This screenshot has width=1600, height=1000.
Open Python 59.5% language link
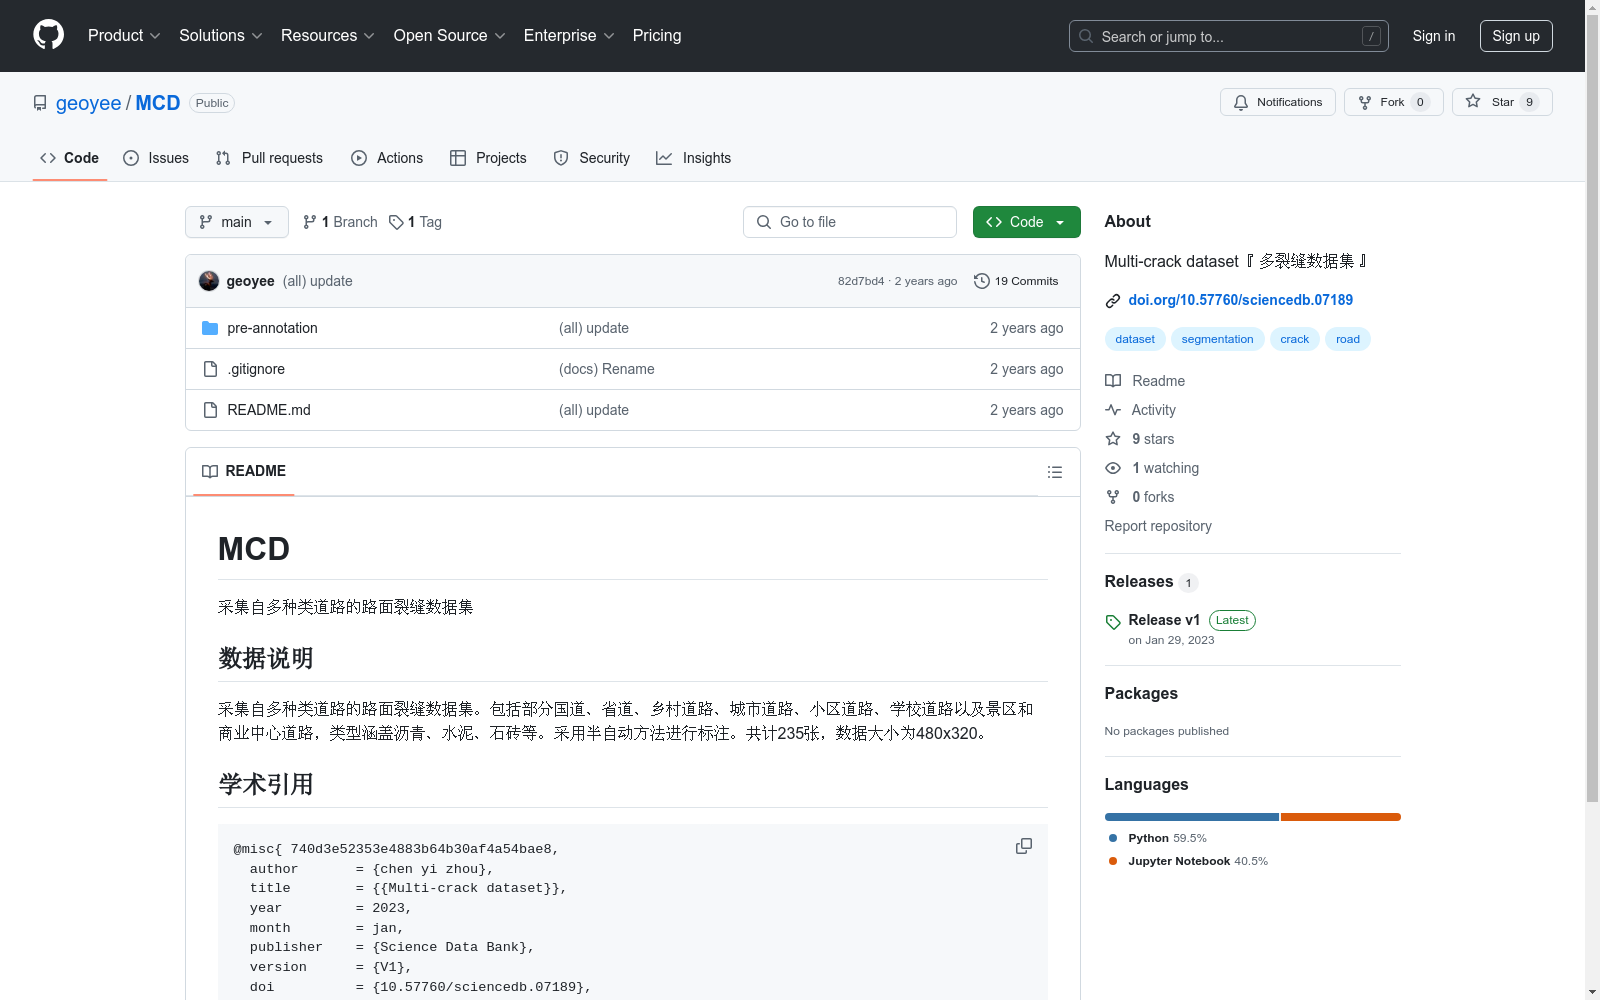point(1158,838)
